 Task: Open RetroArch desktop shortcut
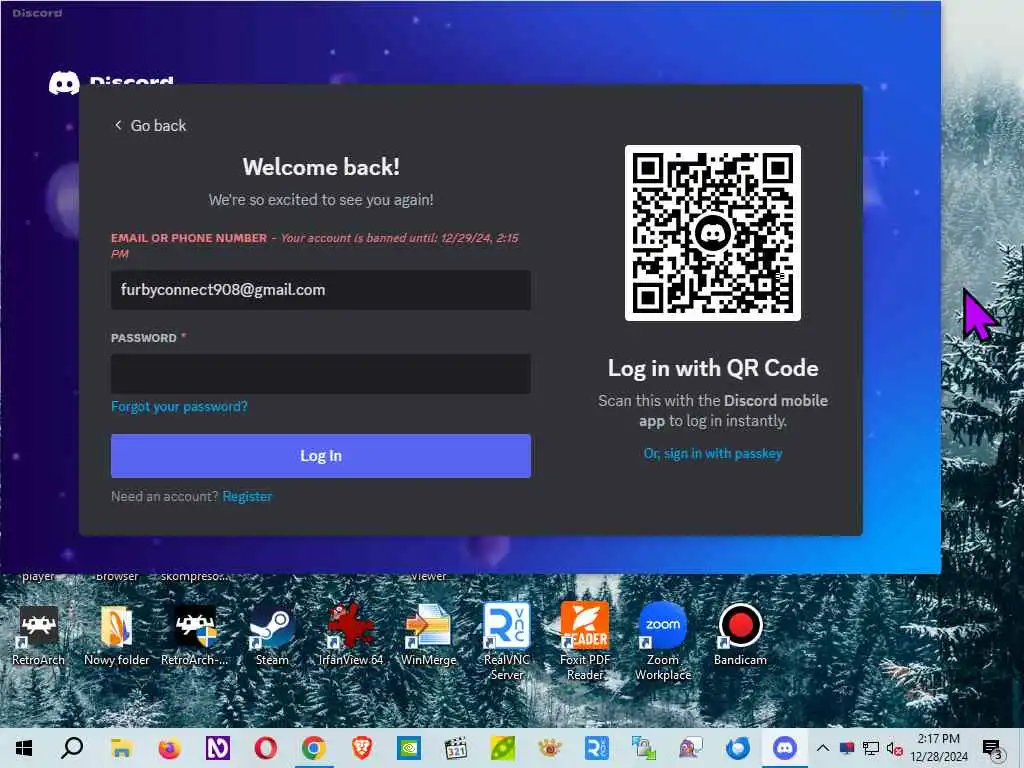[x=39, y=636]
